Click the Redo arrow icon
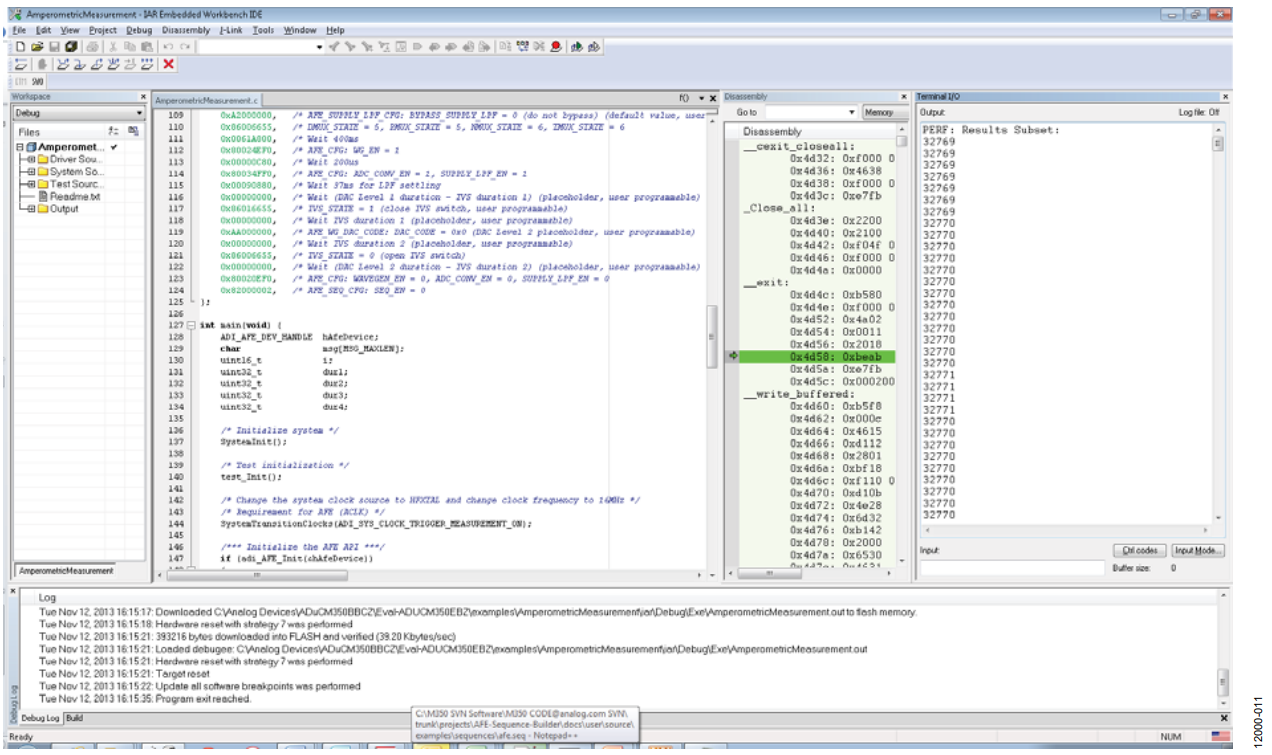1272x755 pixels. [x=186, y=46]
